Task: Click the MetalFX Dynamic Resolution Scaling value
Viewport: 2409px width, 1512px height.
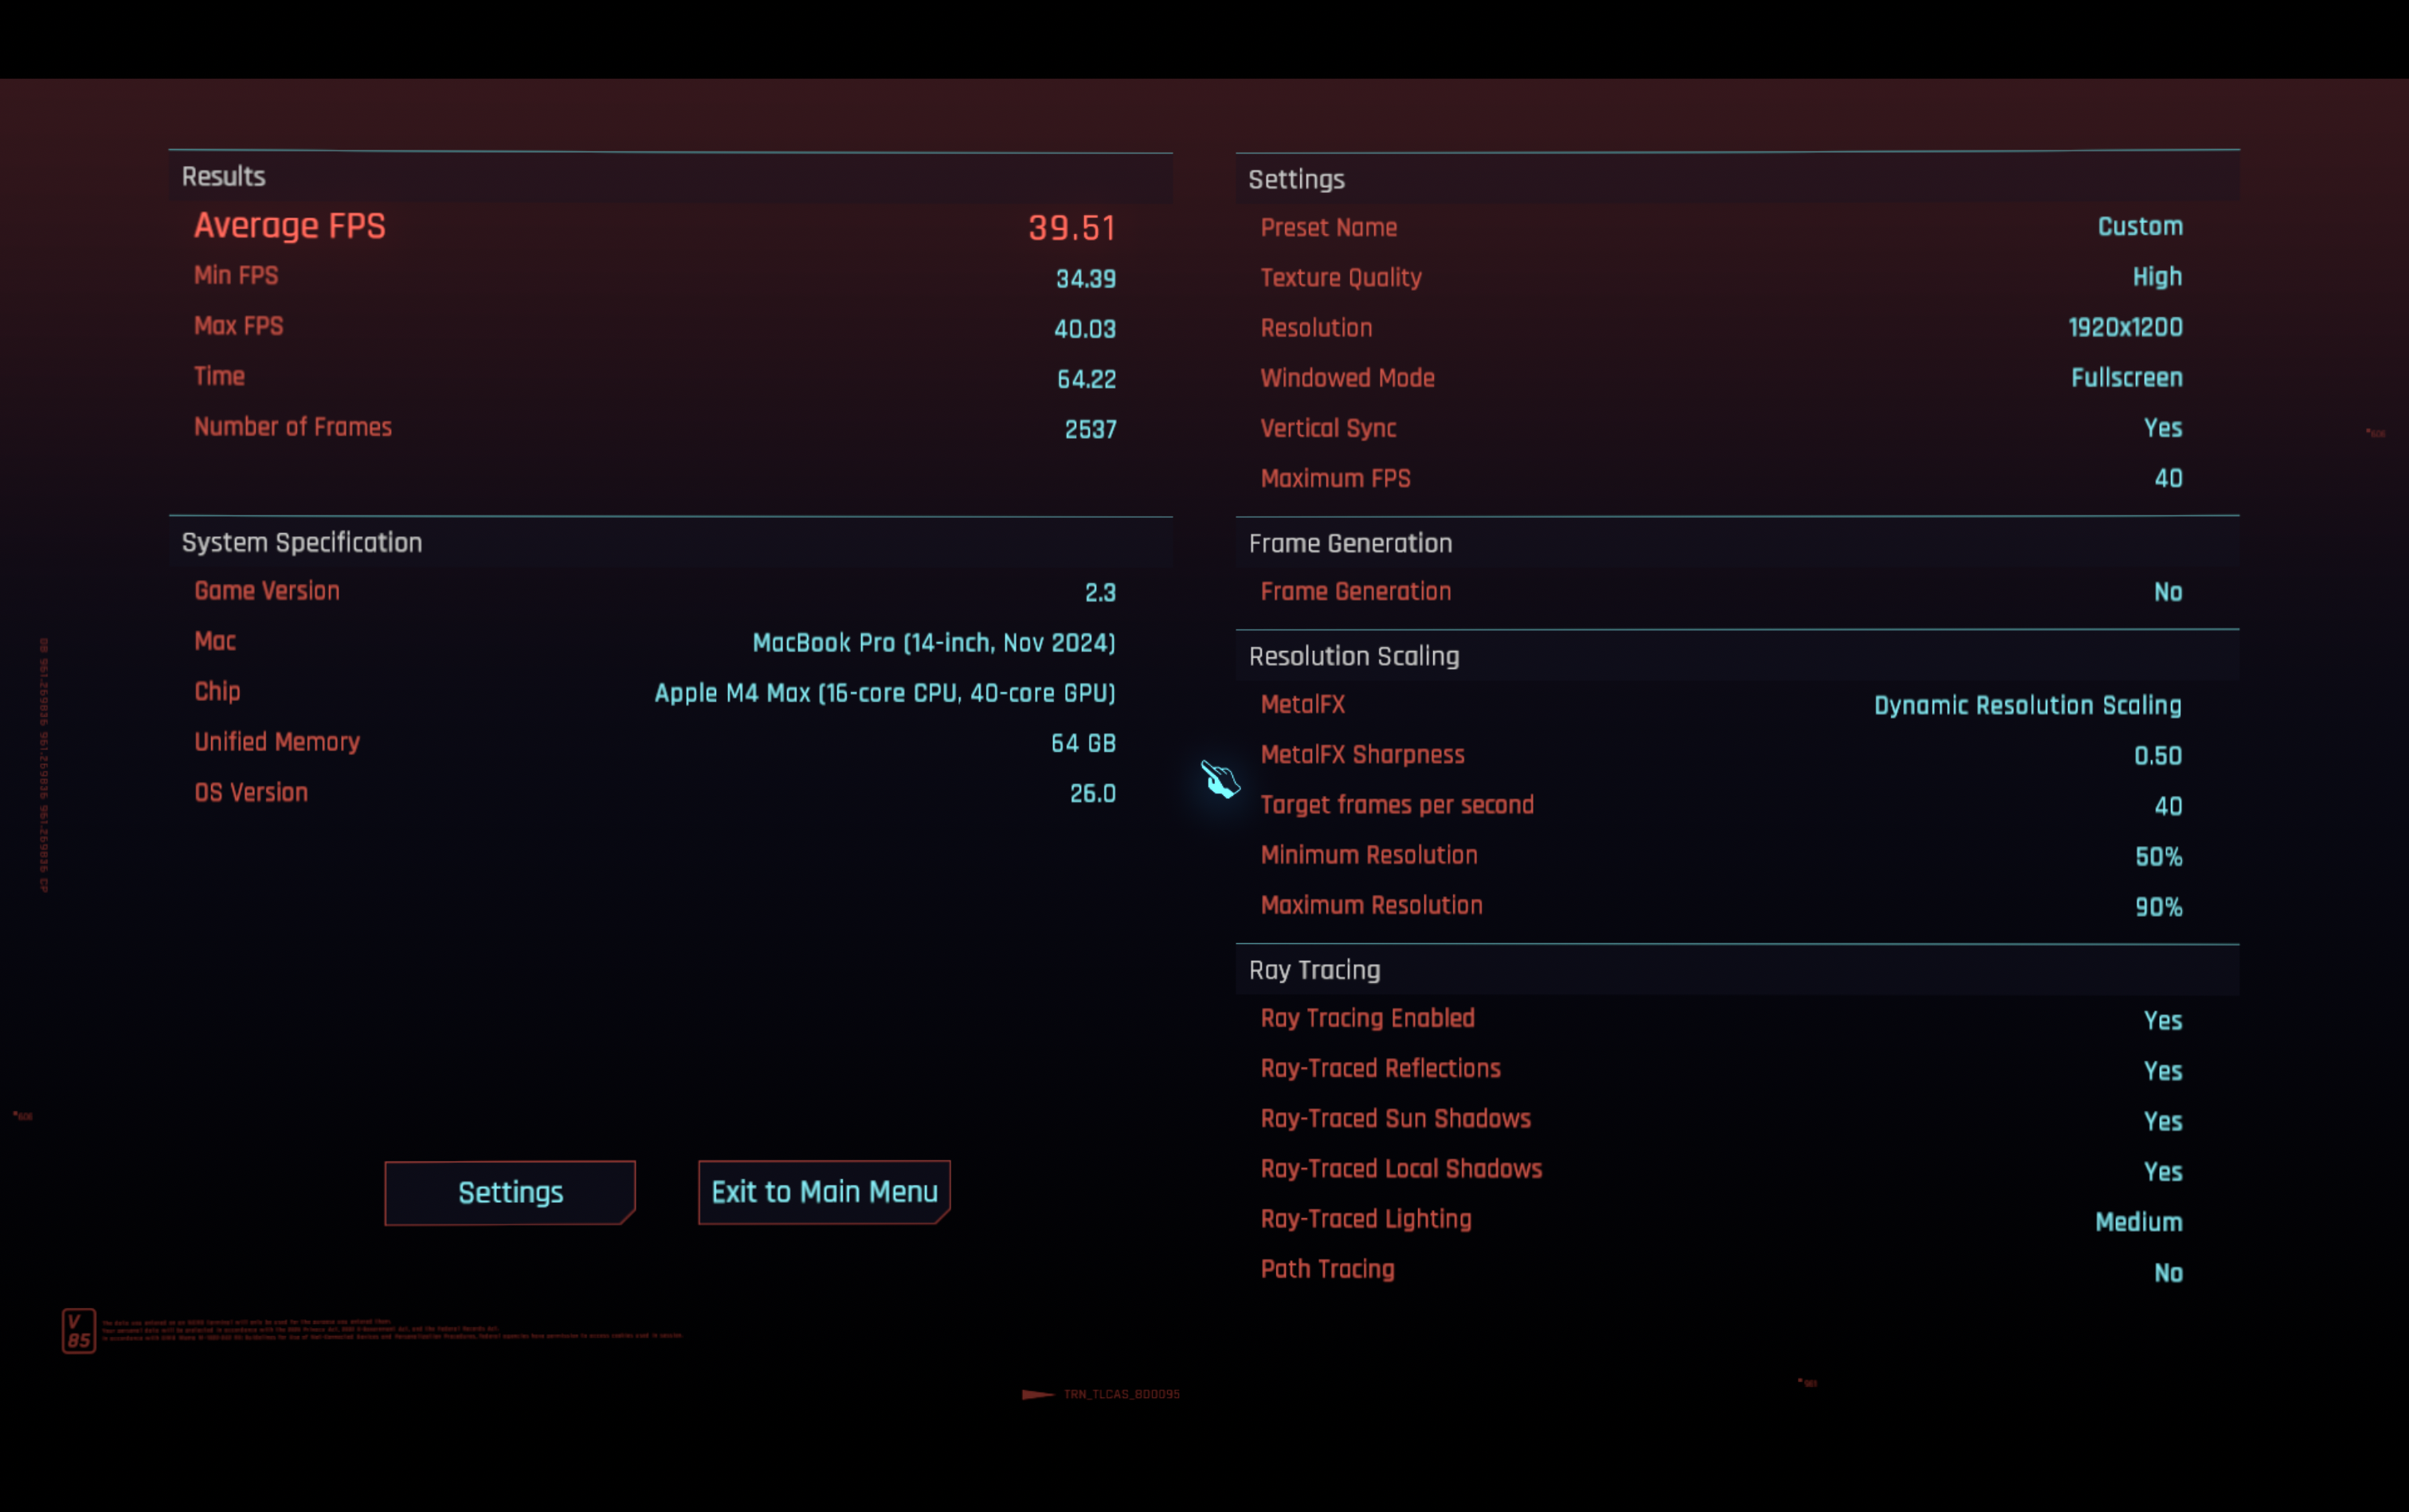Action: click(x=2027, y=706)
